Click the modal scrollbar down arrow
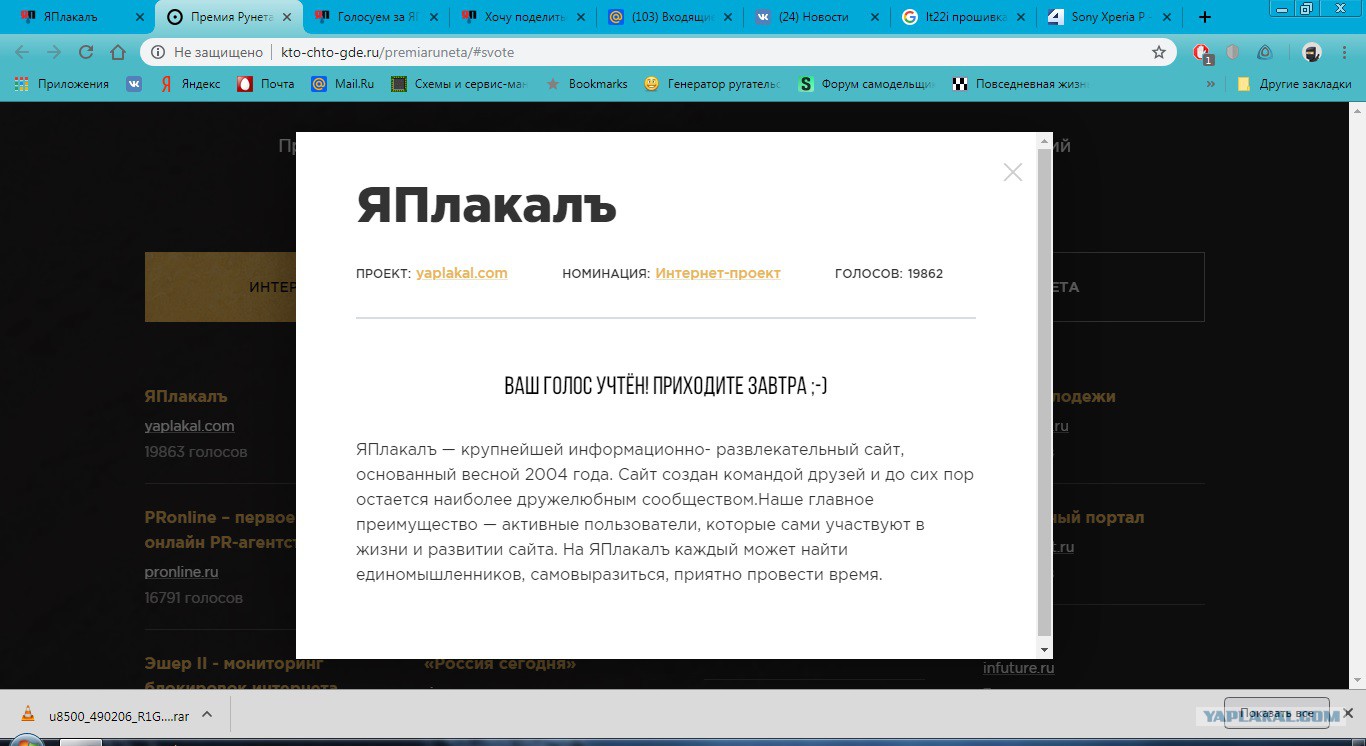The width and height of the screenshot is (1366, 746). point(1045,651)
